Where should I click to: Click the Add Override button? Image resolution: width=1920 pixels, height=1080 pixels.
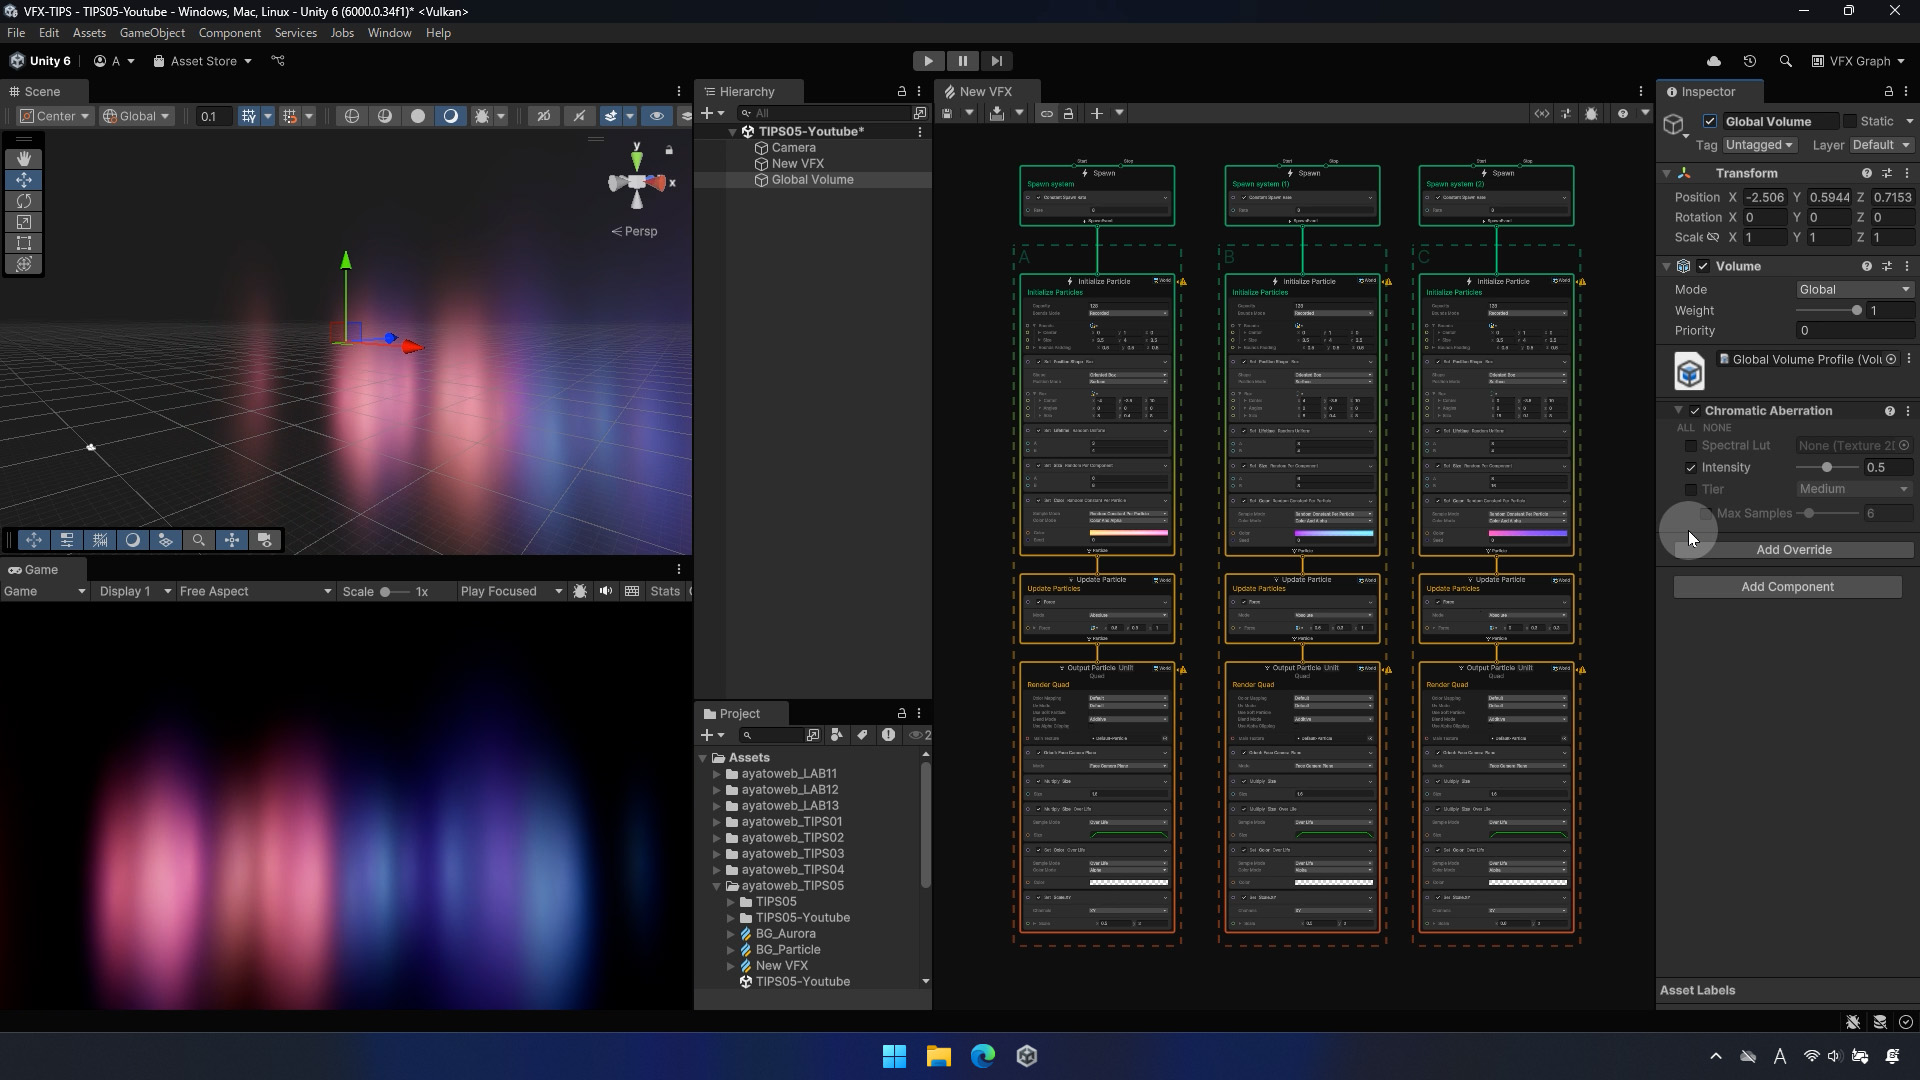1793,550
